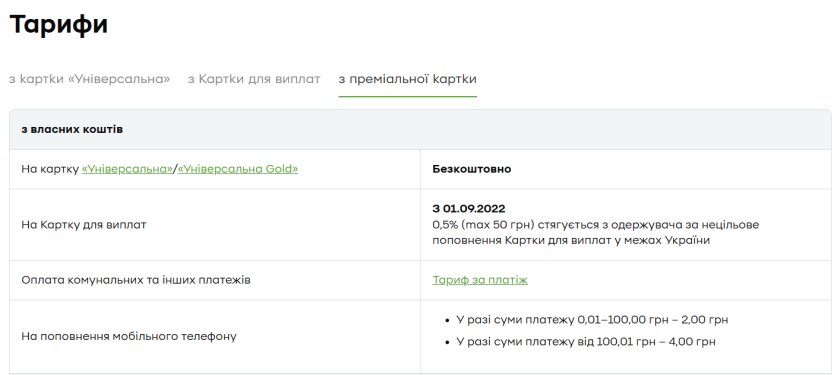
Task: Open the Тариф за платіж link
Action: pyautogui.click(x=480, y=280)
